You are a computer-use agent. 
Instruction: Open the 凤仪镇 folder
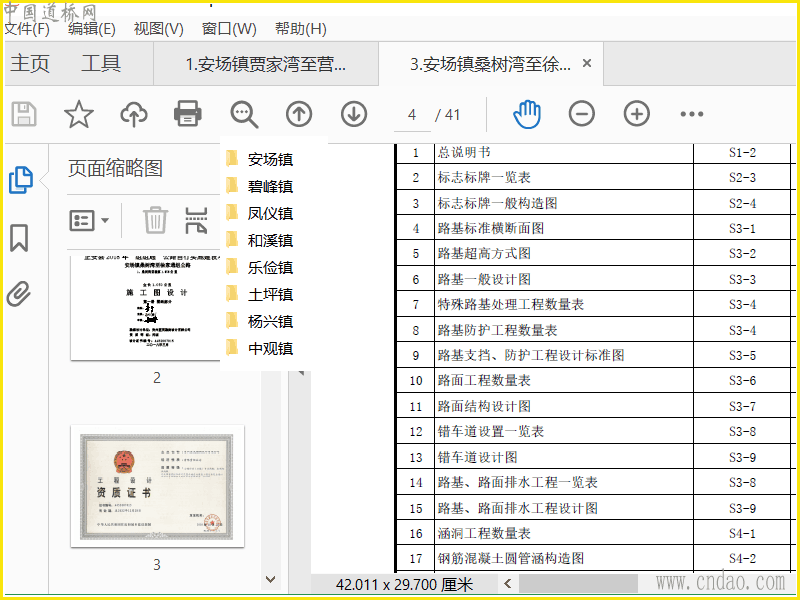[x=260, y=213]
